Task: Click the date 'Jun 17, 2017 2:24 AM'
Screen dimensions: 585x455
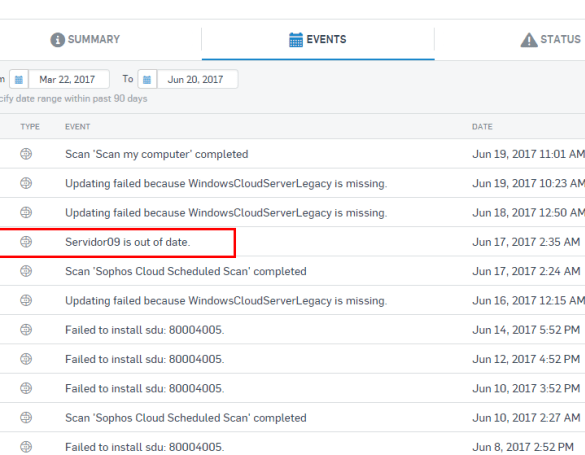Action: click(x=526, y=271)
